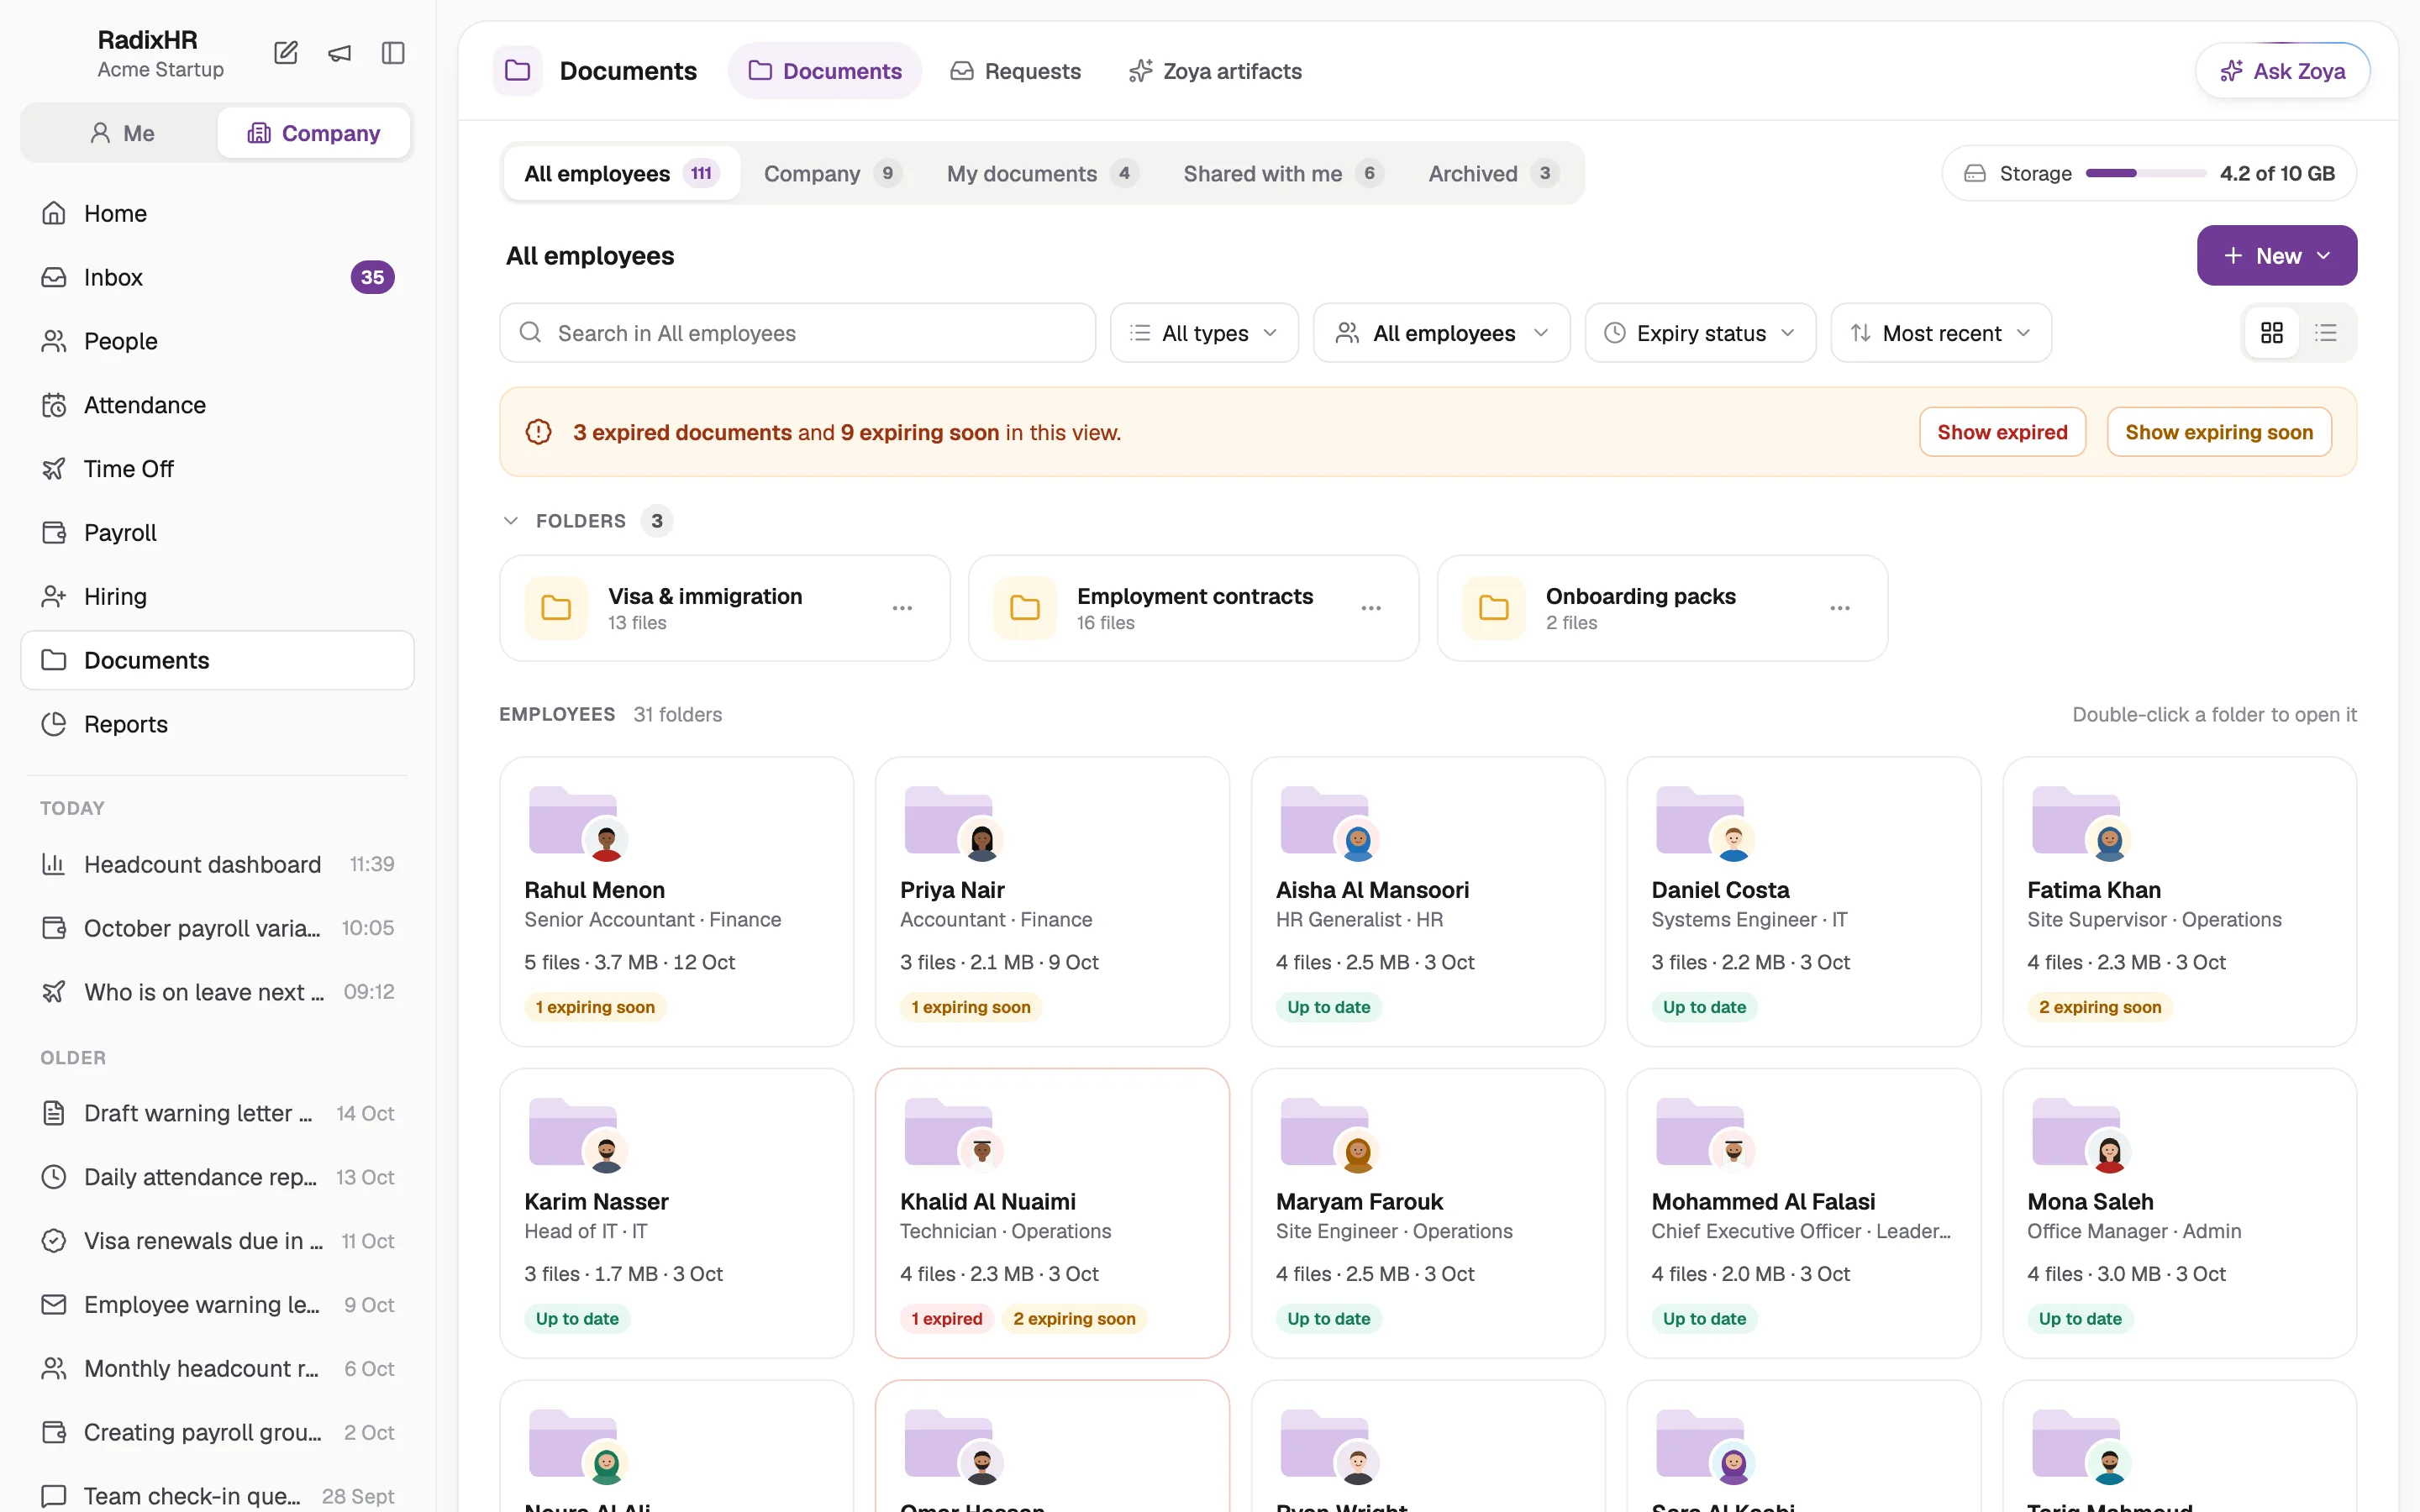Viewport: 2420px width, 1512px height.
Task: Go to People in the sidebar
Action: point(217,341)
